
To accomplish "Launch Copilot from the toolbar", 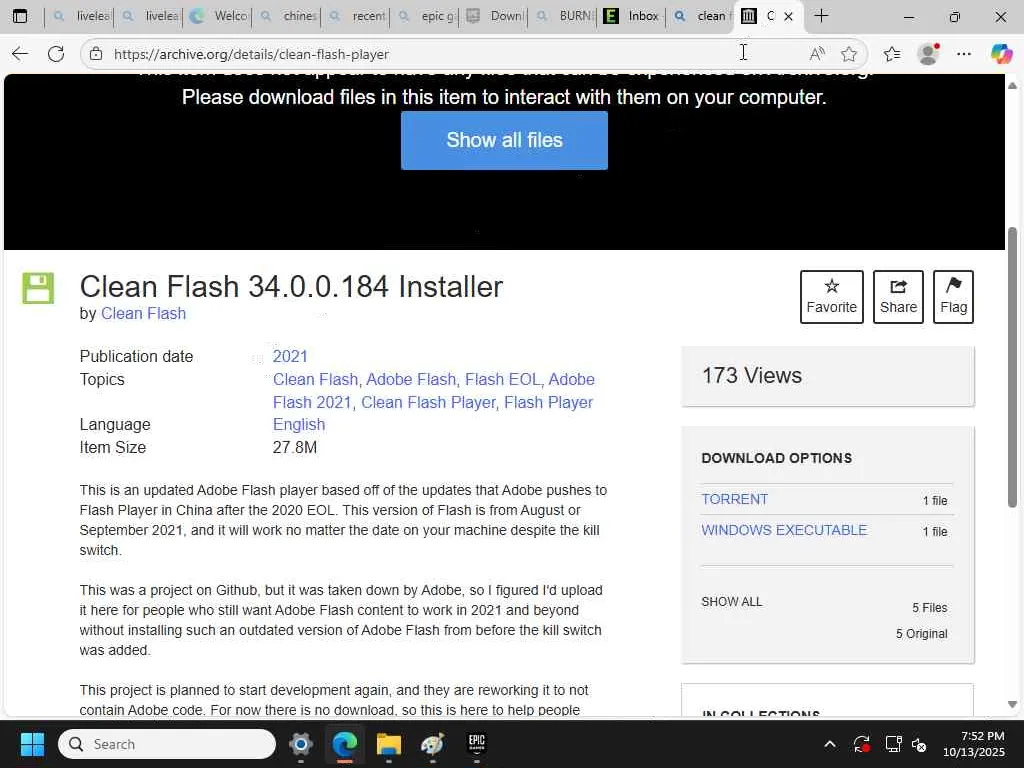I will (x=1001, y=54).
